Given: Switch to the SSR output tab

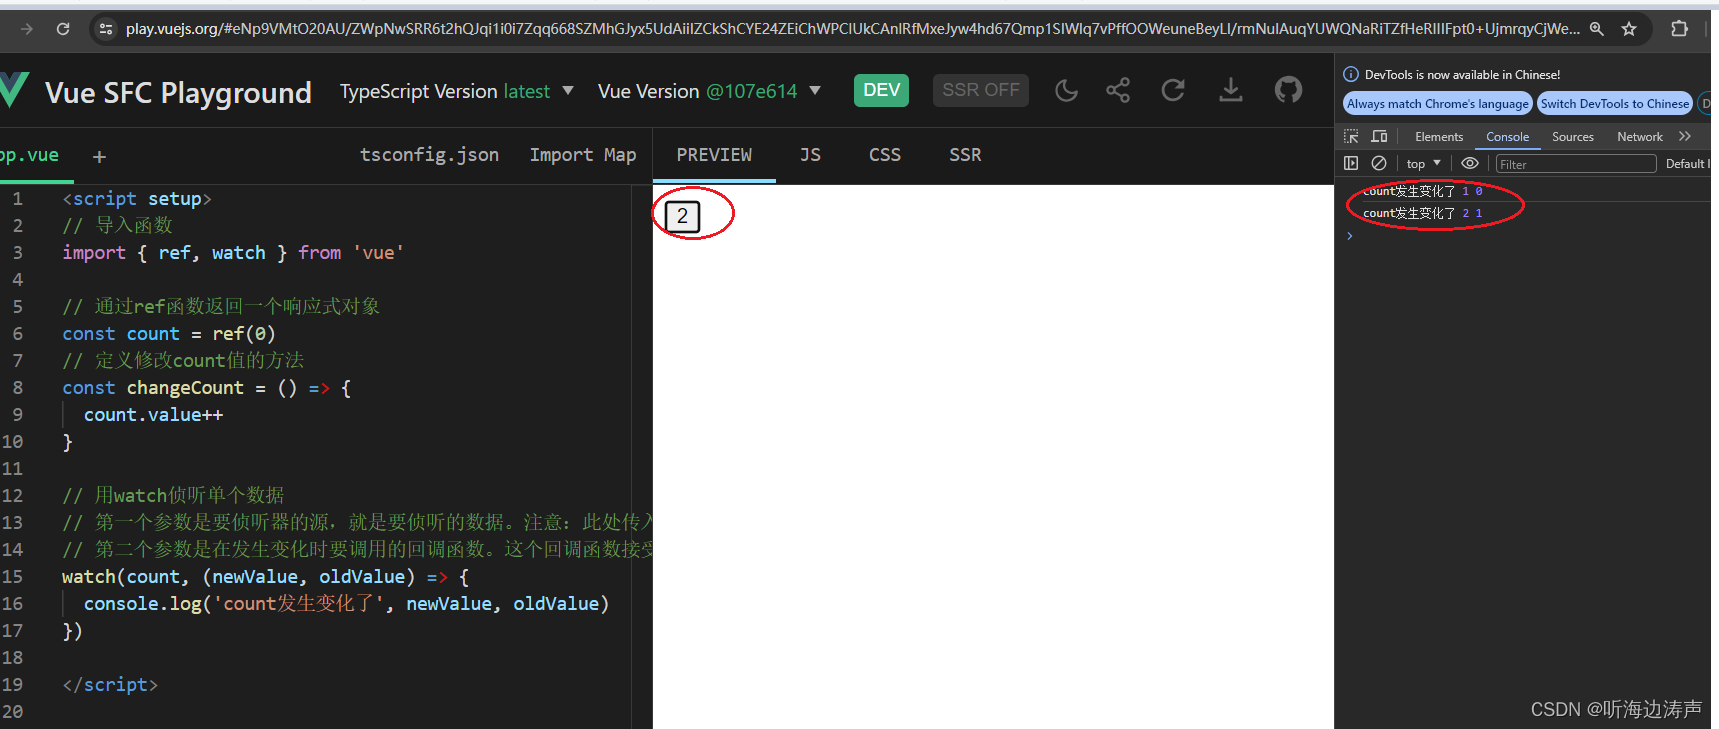Looking at the screenshot, I should (x=965, y=155).
